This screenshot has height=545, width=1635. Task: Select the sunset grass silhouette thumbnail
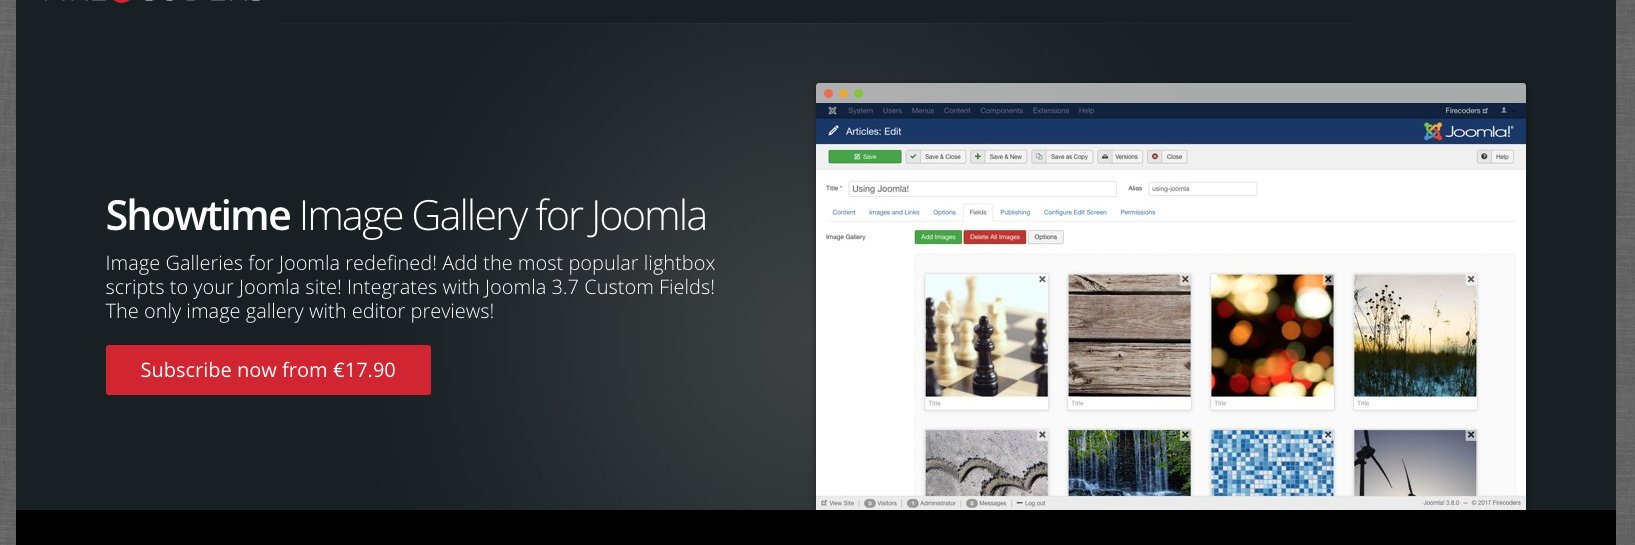pyautogui.click(x=1415, y=335)
